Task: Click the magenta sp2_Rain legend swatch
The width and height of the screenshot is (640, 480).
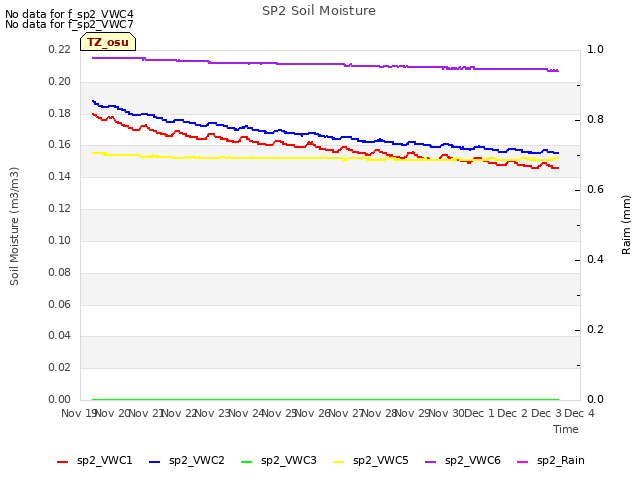Action: click(x=522, y=462)
